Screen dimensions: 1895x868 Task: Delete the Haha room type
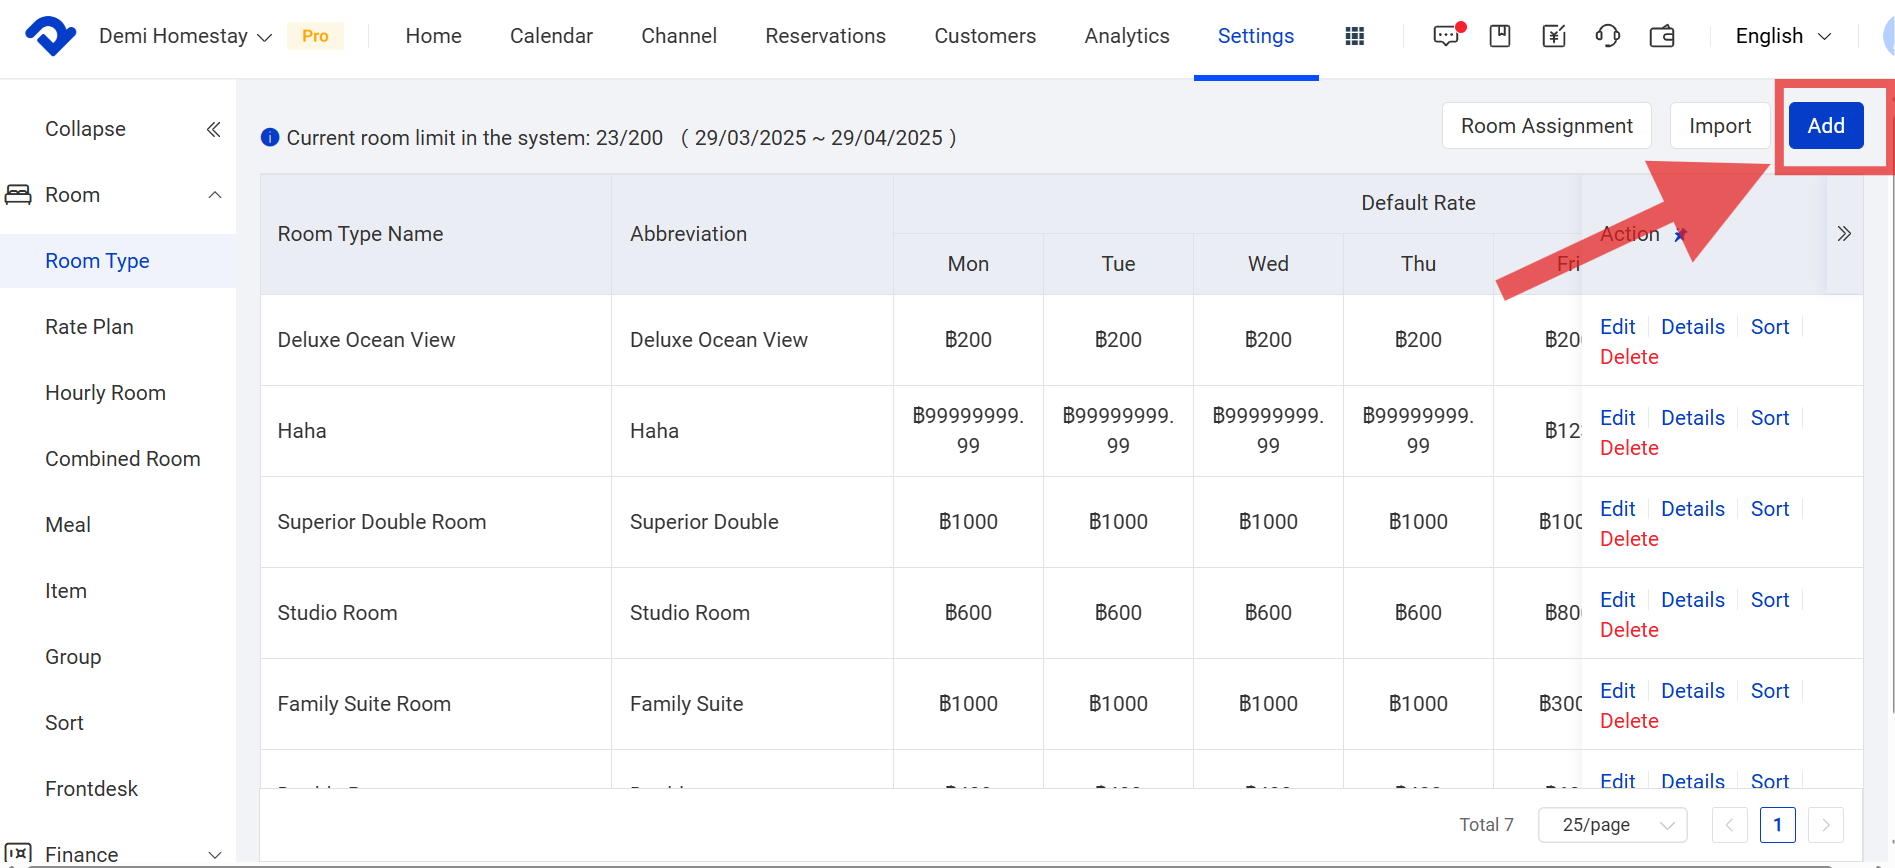click(1629, 448)
